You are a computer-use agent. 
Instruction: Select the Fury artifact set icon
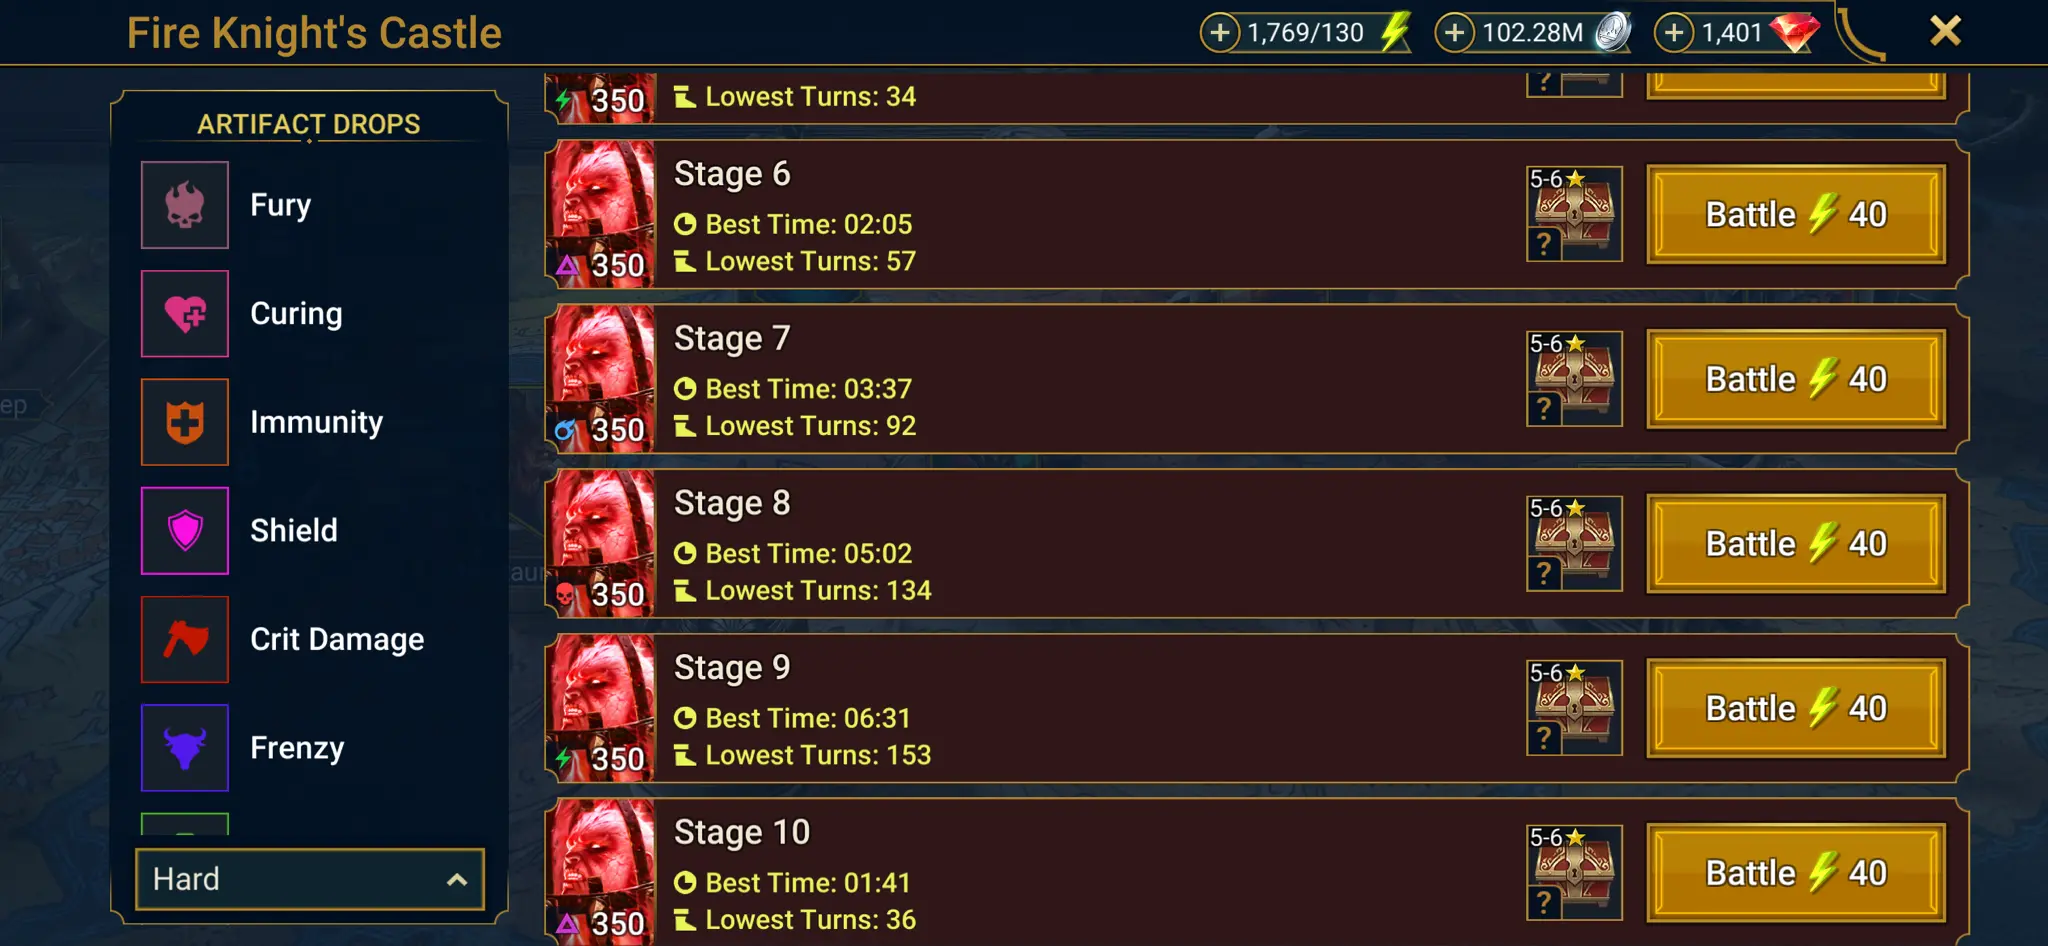point(185,205)
